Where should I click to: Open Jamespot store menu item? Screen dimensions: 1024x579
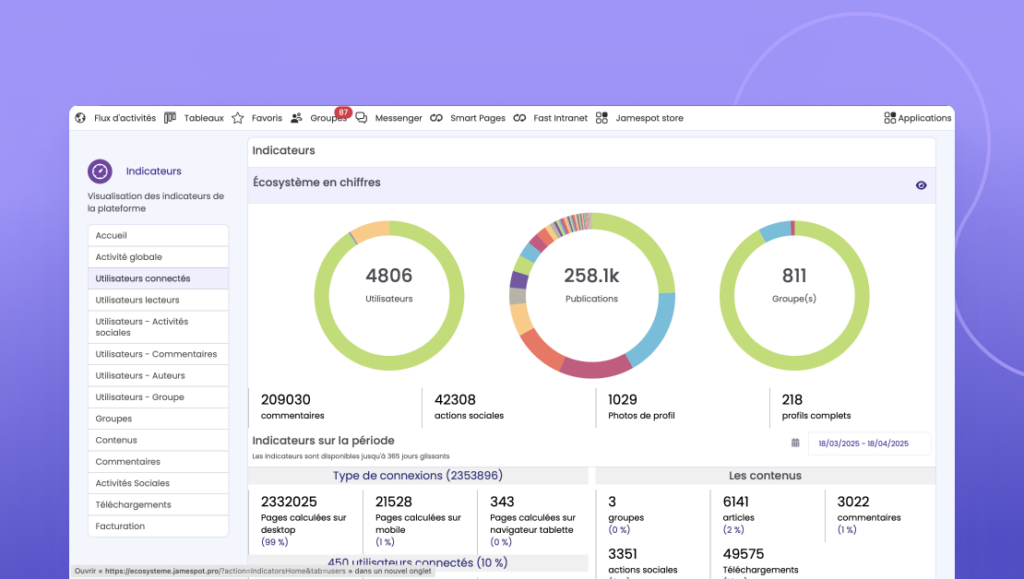[x=649, y=118]
